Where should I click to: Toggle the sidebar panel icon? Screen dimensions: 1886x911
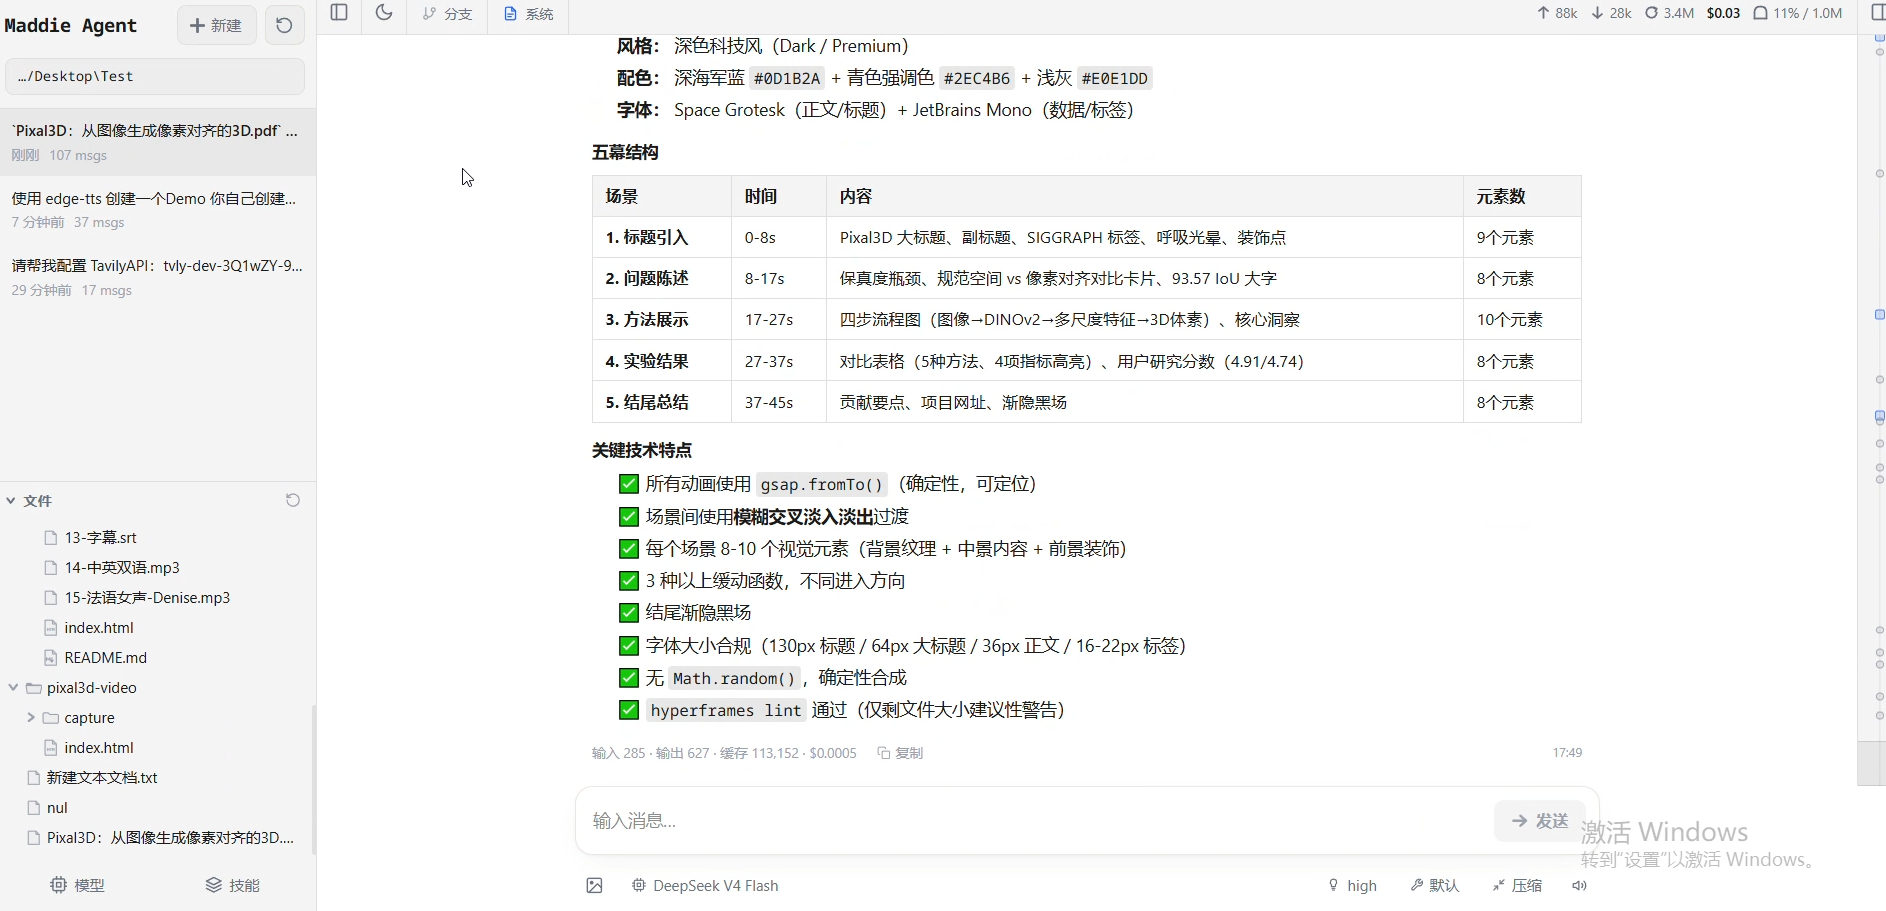point(339,13)
